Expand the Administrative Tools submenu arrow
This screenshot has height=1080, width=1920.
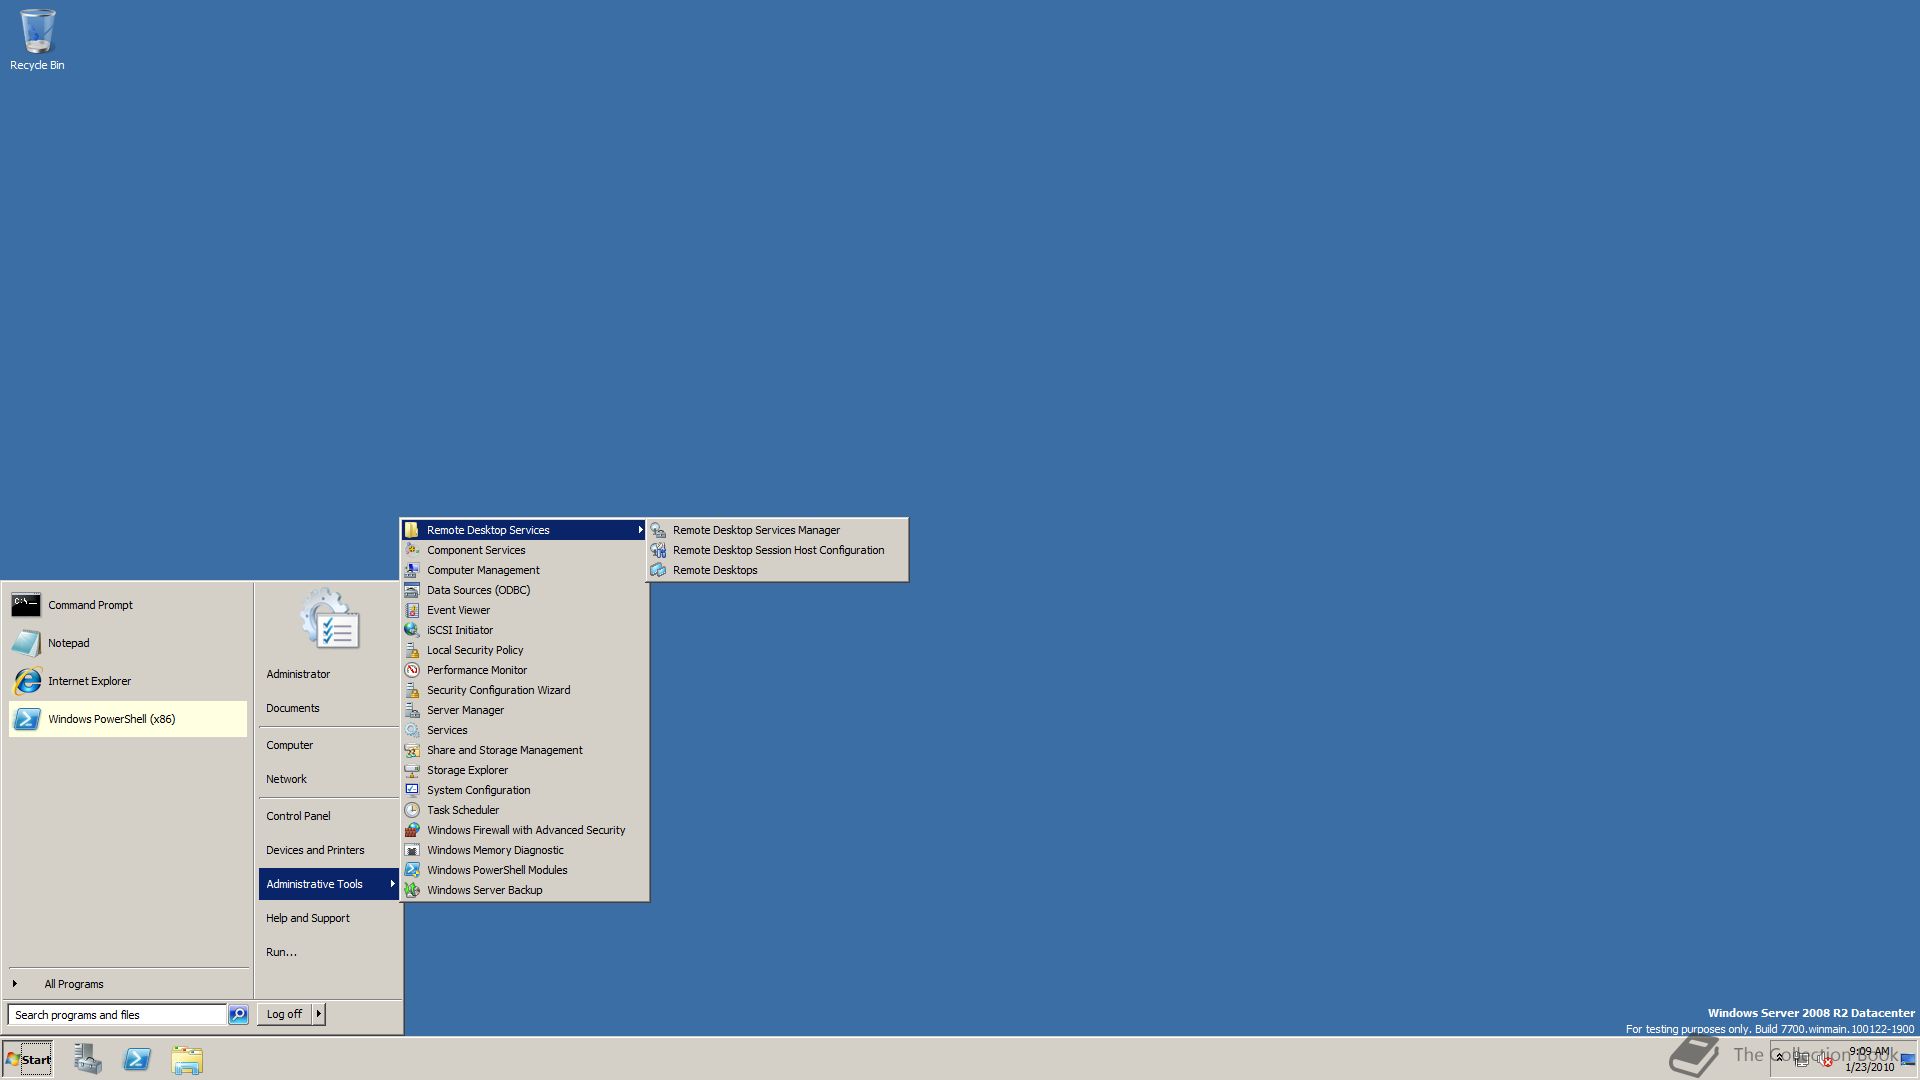point(392,884)
